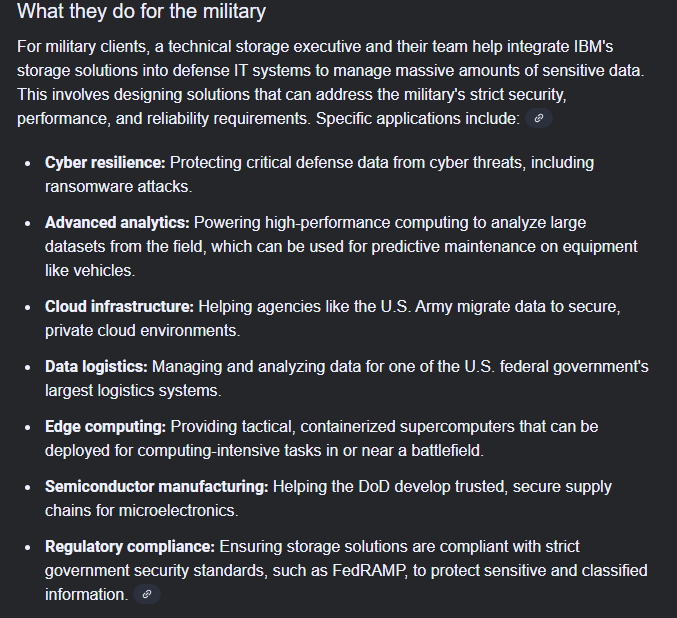The height and width of the screenshot is (618, 677).
Task: Click the "Advanced analytics:" bold label
Action: (117, 222)
